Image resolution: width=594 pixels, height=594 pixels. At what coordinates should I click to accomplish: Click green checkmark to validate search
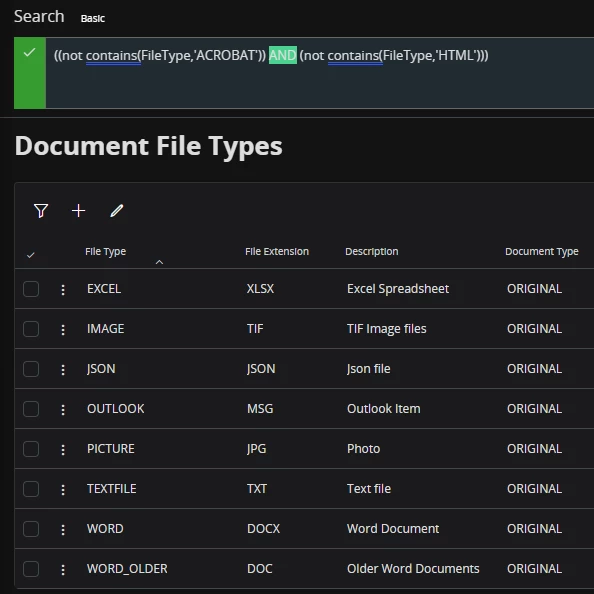coord(30,52)
